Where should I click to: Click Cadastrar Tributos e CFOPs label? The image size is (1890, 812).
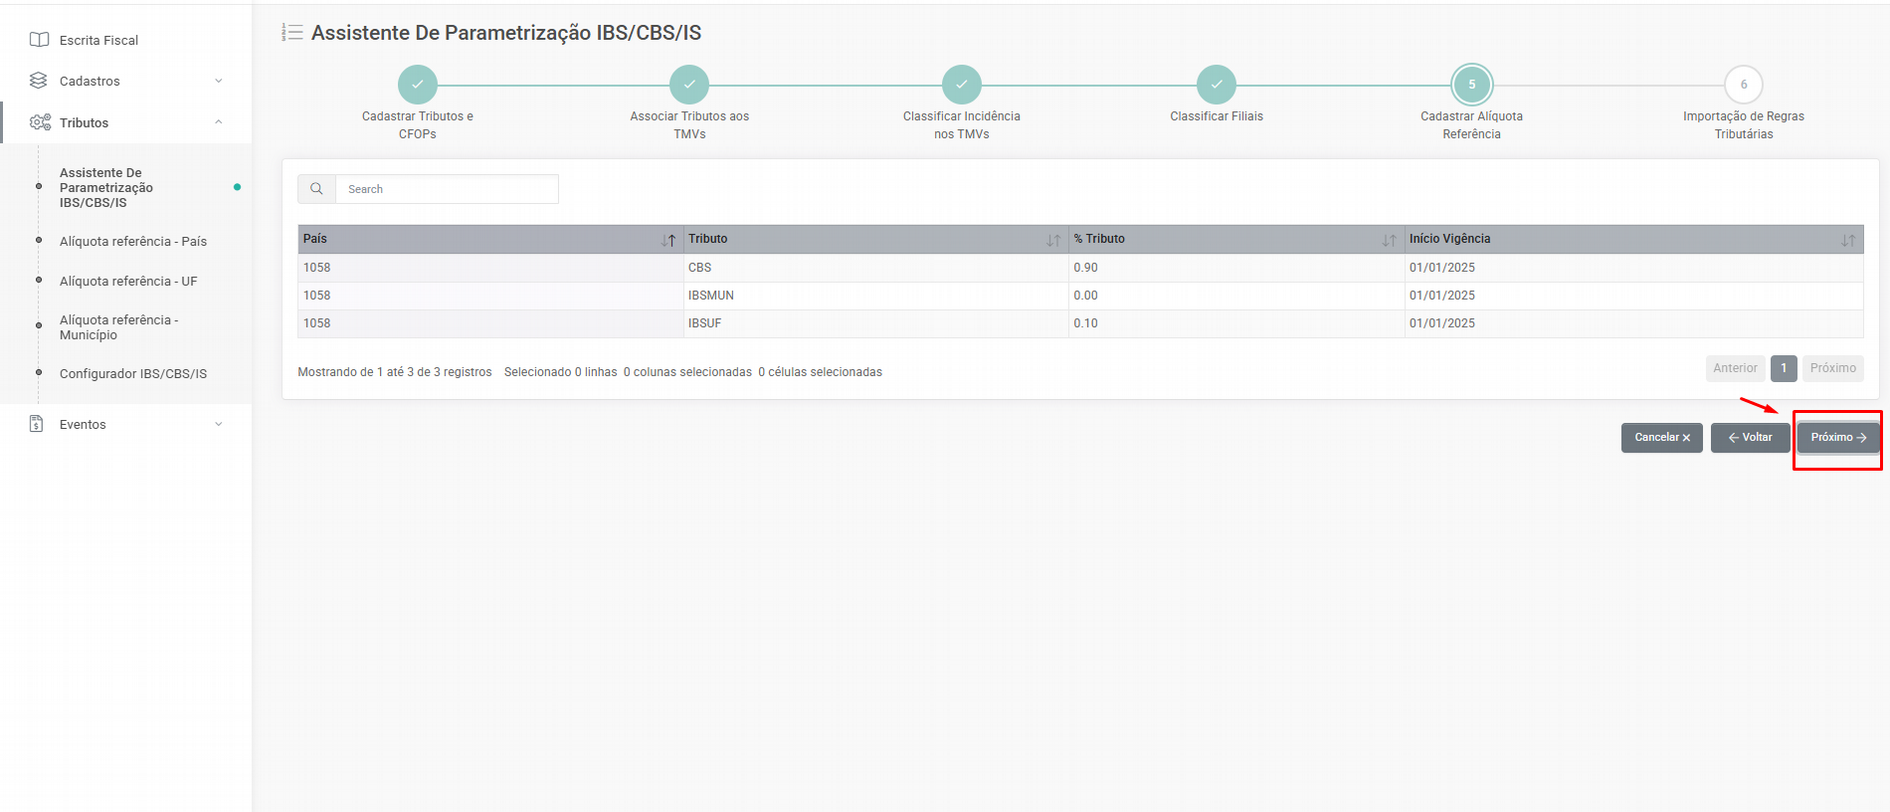[x=418, y=125]
